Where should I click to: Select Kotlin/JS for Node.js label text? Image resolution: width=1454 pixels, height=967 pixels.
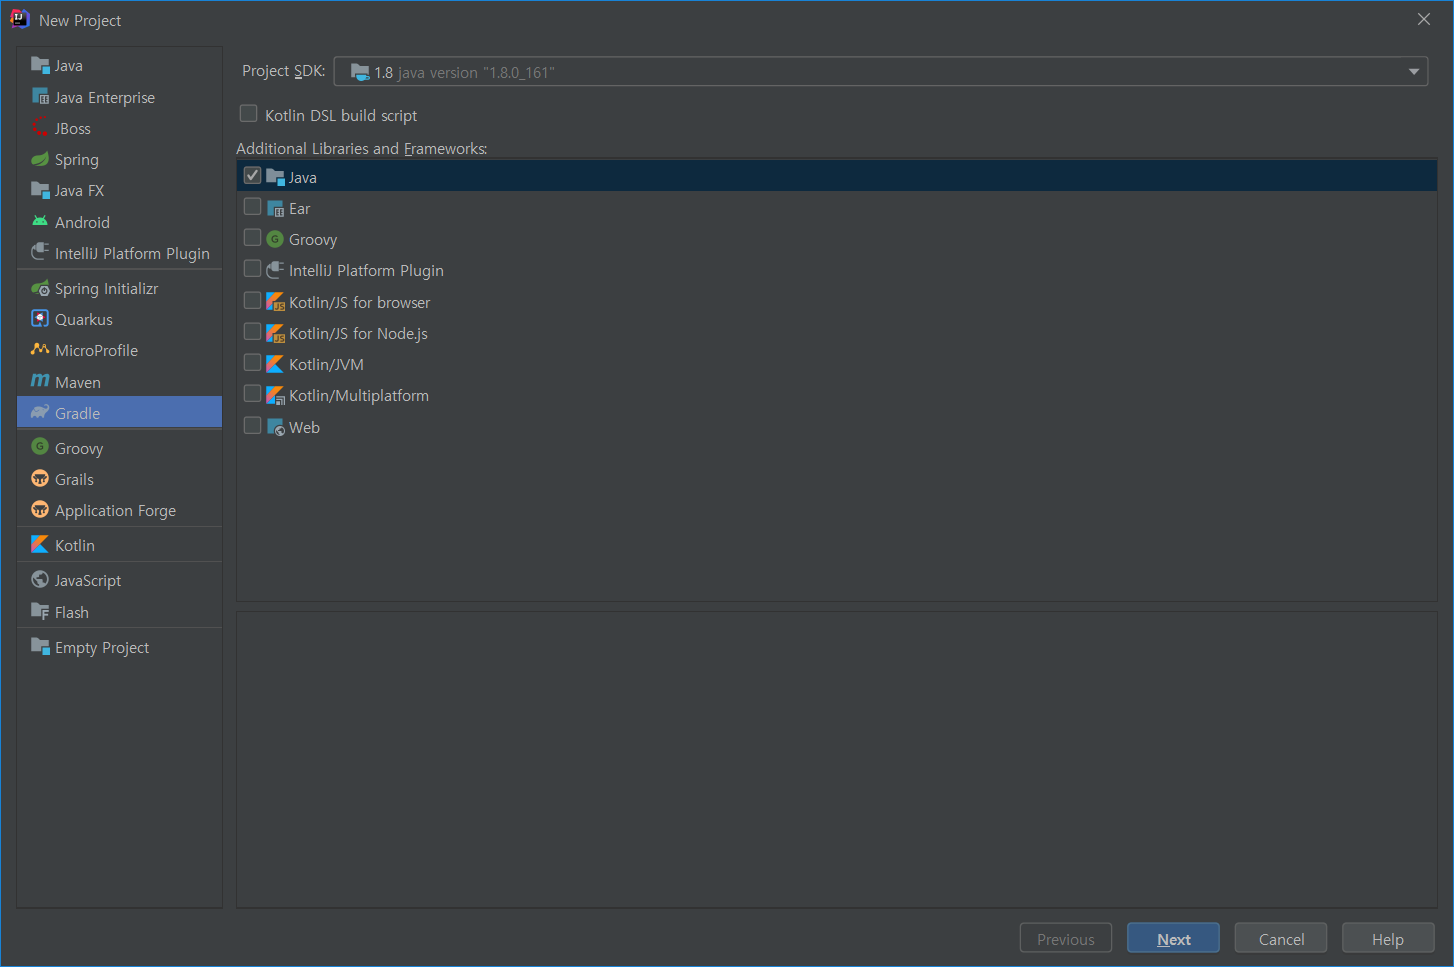[358, 333]
